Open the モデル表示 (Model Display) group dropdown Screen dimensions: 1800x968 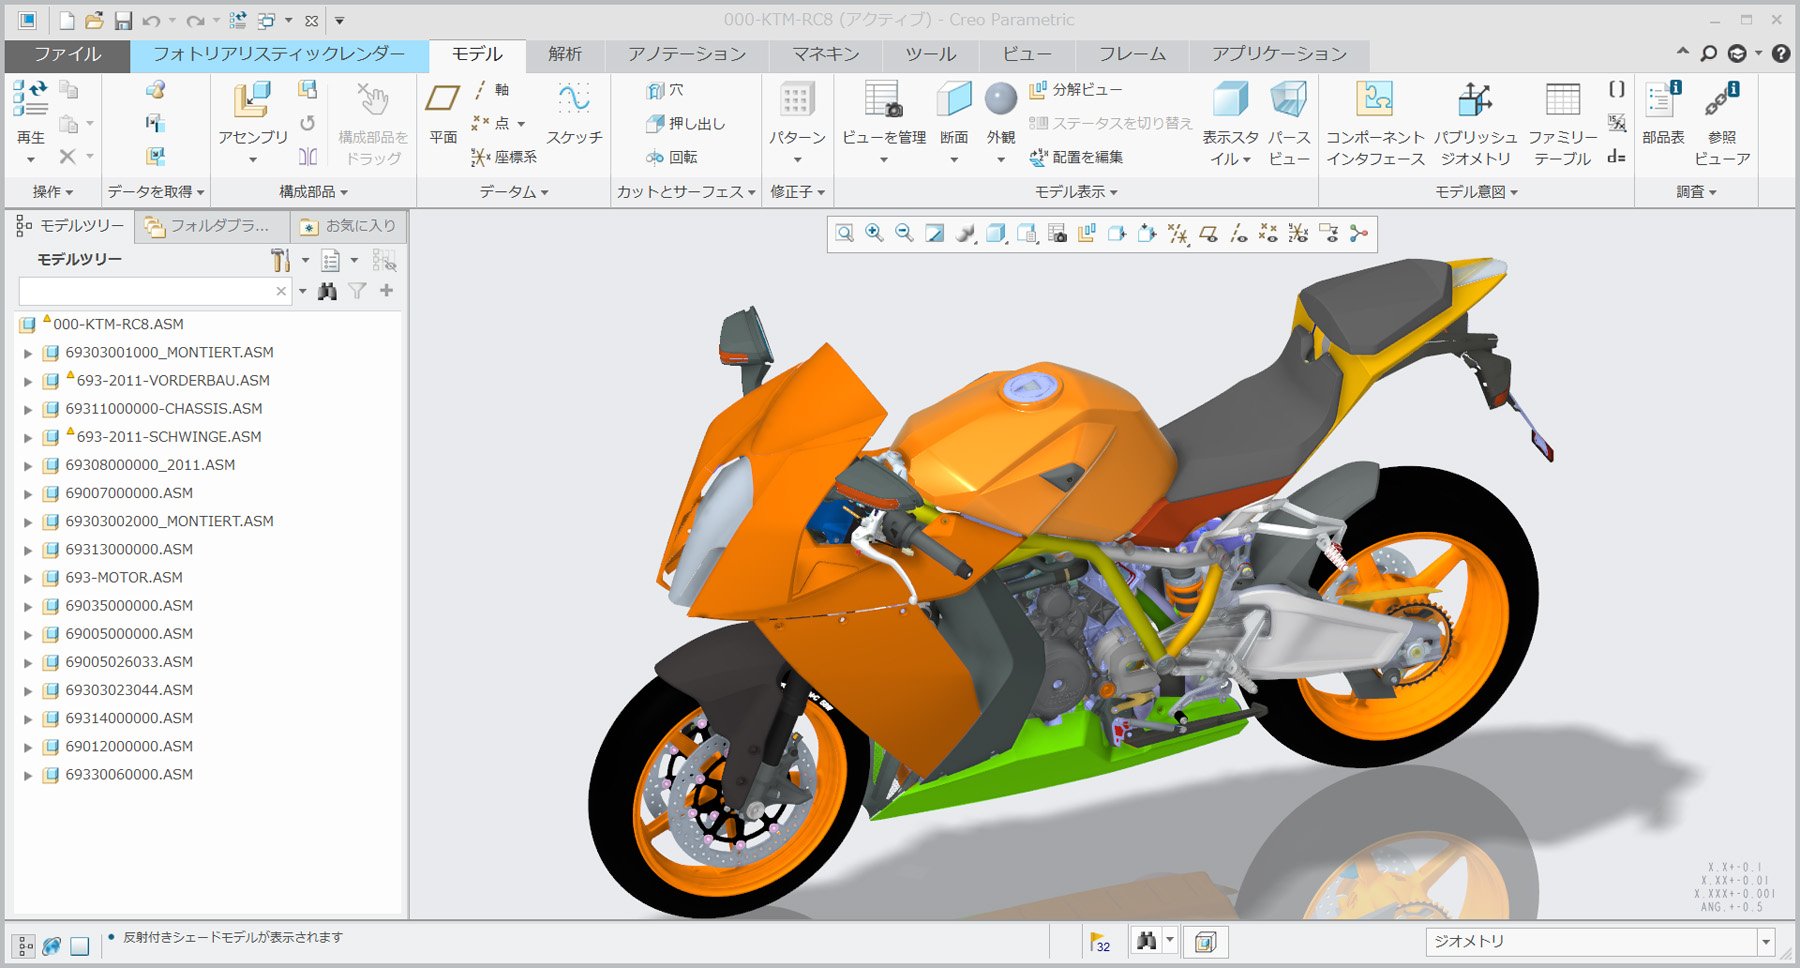click(x=1076, y=192)
